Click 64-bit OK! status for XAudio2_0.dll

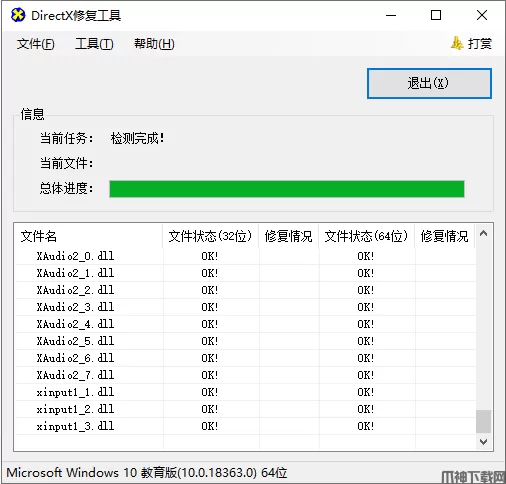coord(366,256)
